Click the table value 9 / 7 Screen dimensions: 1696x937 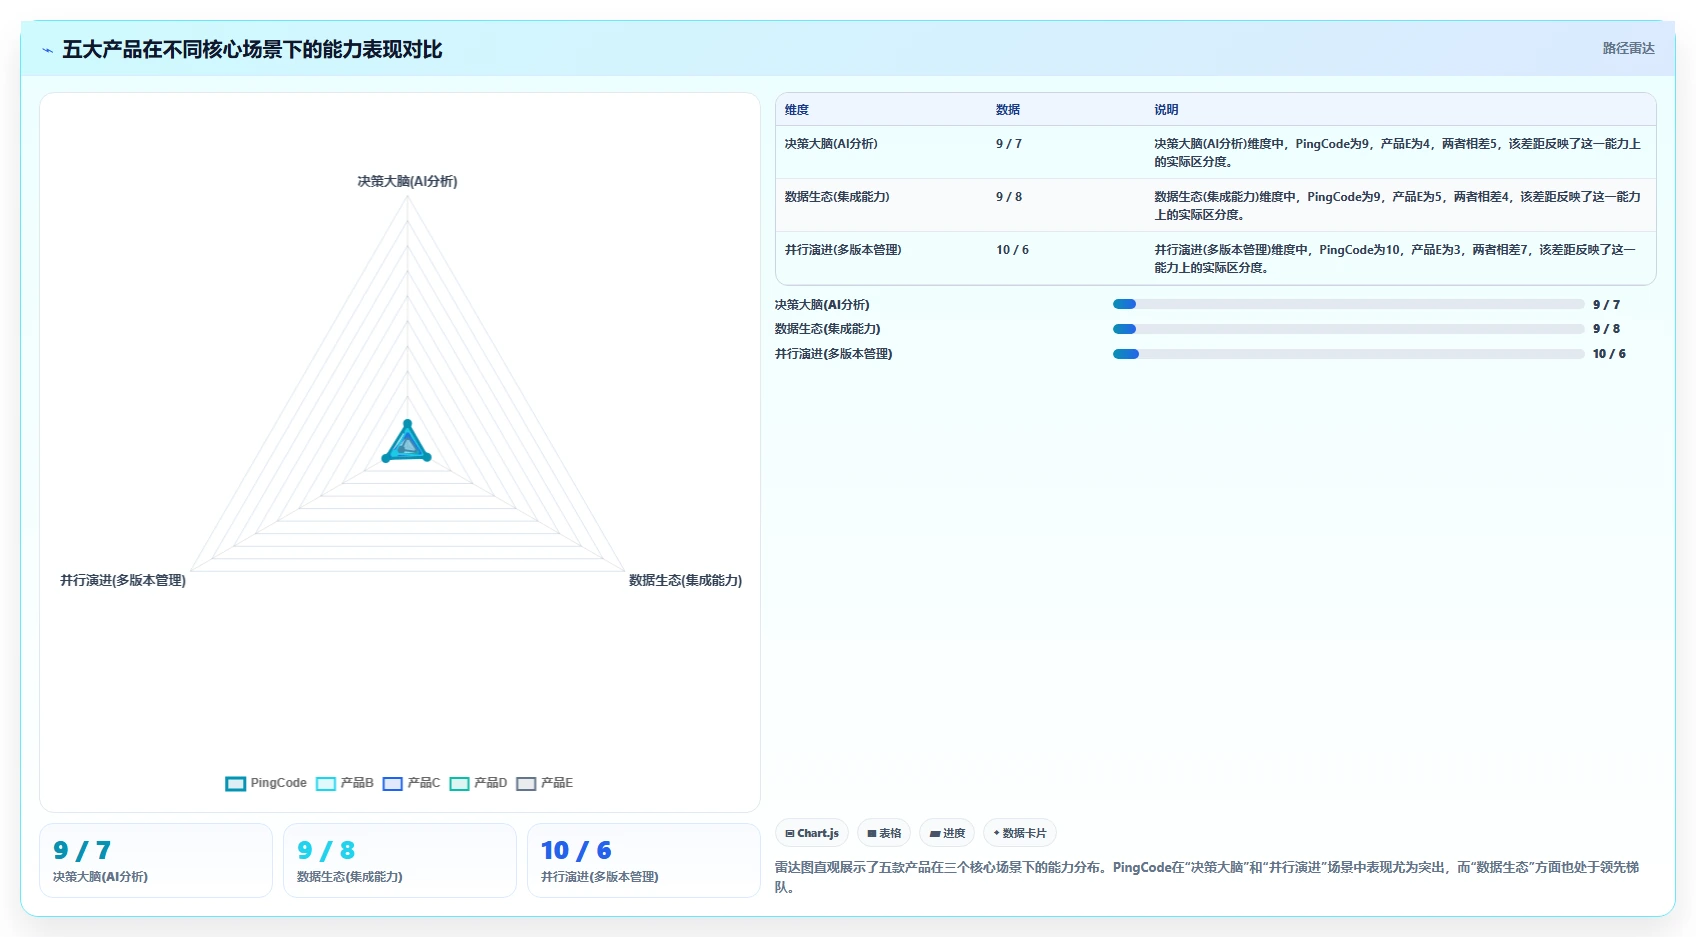point(1009,144)
